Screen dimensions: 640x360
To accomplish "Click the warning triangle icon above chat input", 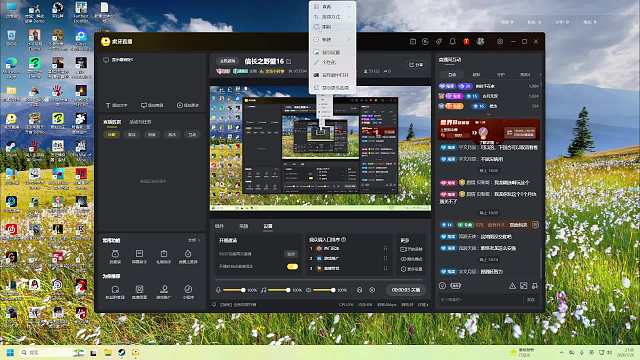I will pos(512,286).
